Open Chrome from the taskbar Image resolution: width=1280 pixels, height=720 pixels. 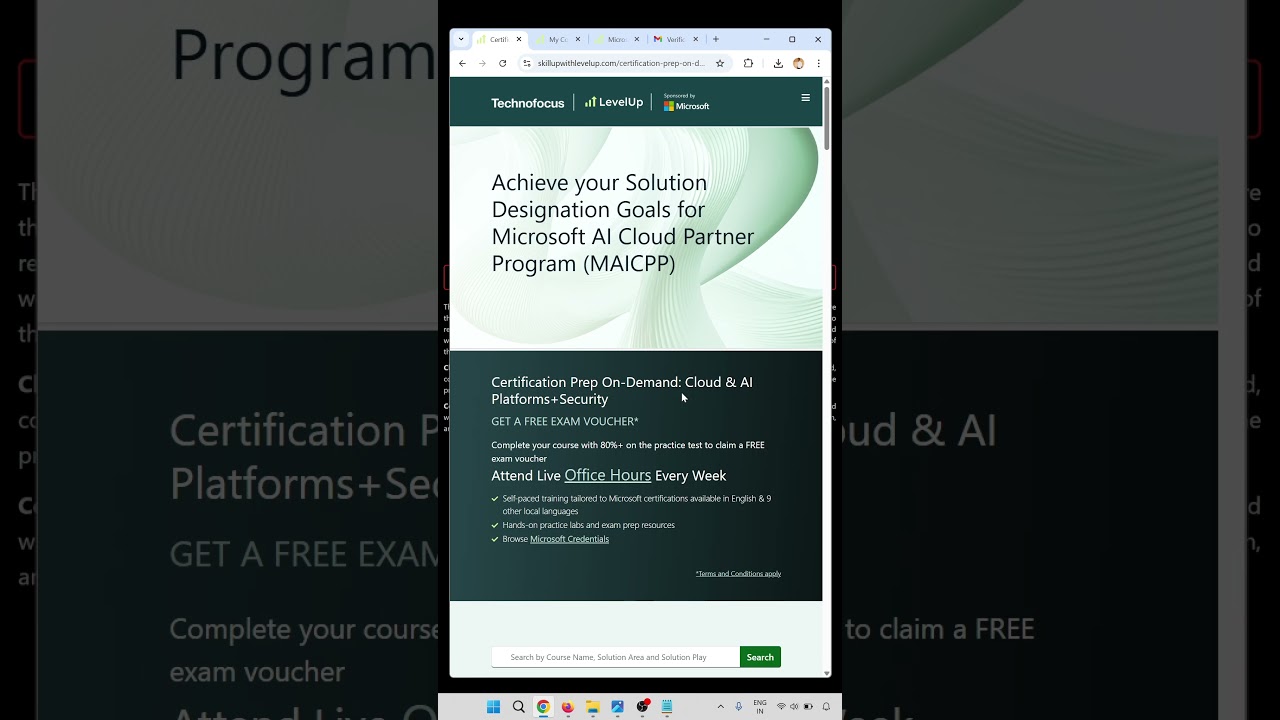click(543, 707)
